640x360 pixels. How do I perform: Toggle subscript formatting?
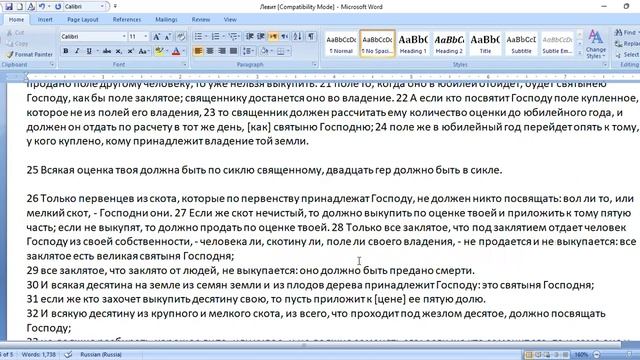[118, 51]
